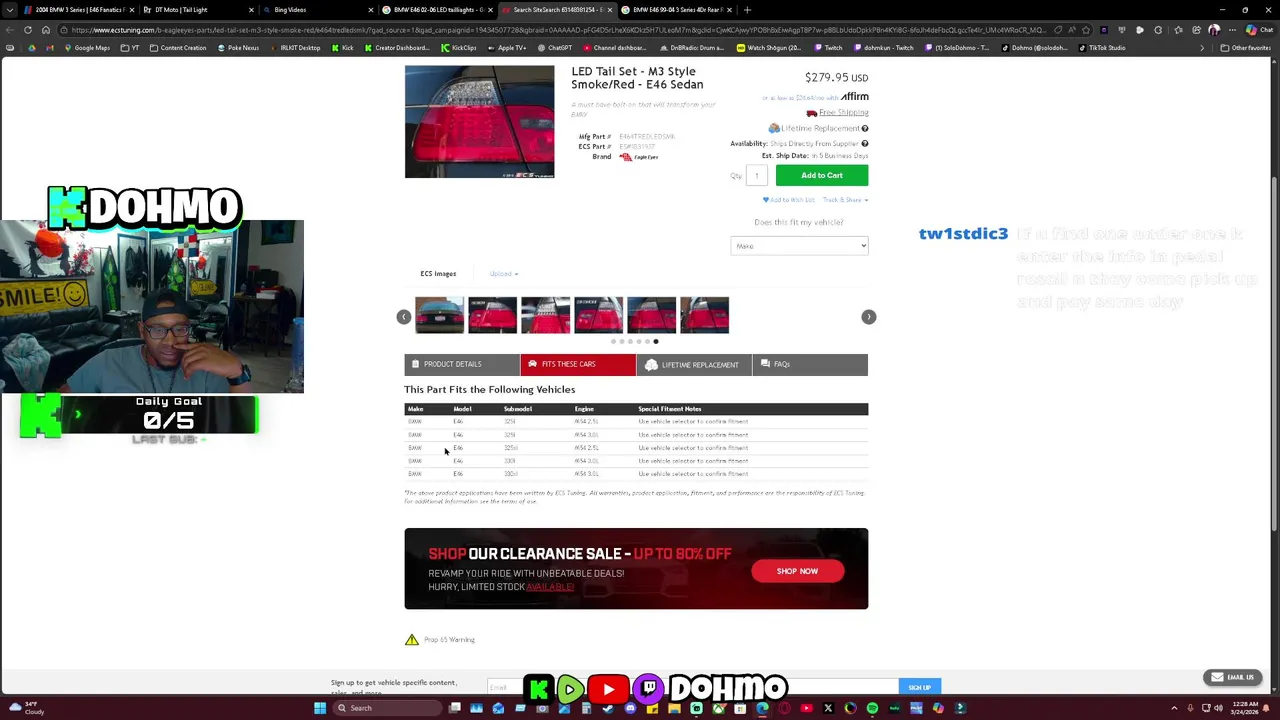Switch to the Product Details tab
This screenshot has height=720, width=1280.
point(462,364)
